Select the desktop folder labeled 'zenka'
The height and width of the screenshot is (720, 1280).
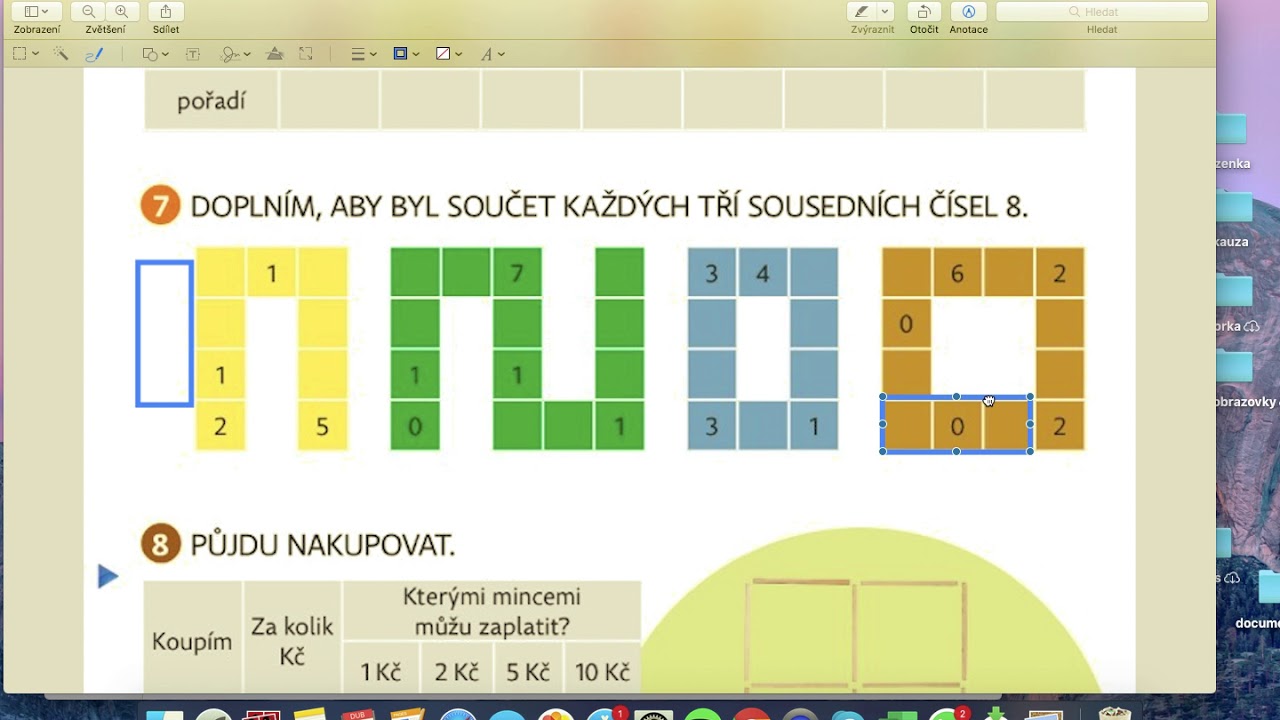click(1233, 141)
